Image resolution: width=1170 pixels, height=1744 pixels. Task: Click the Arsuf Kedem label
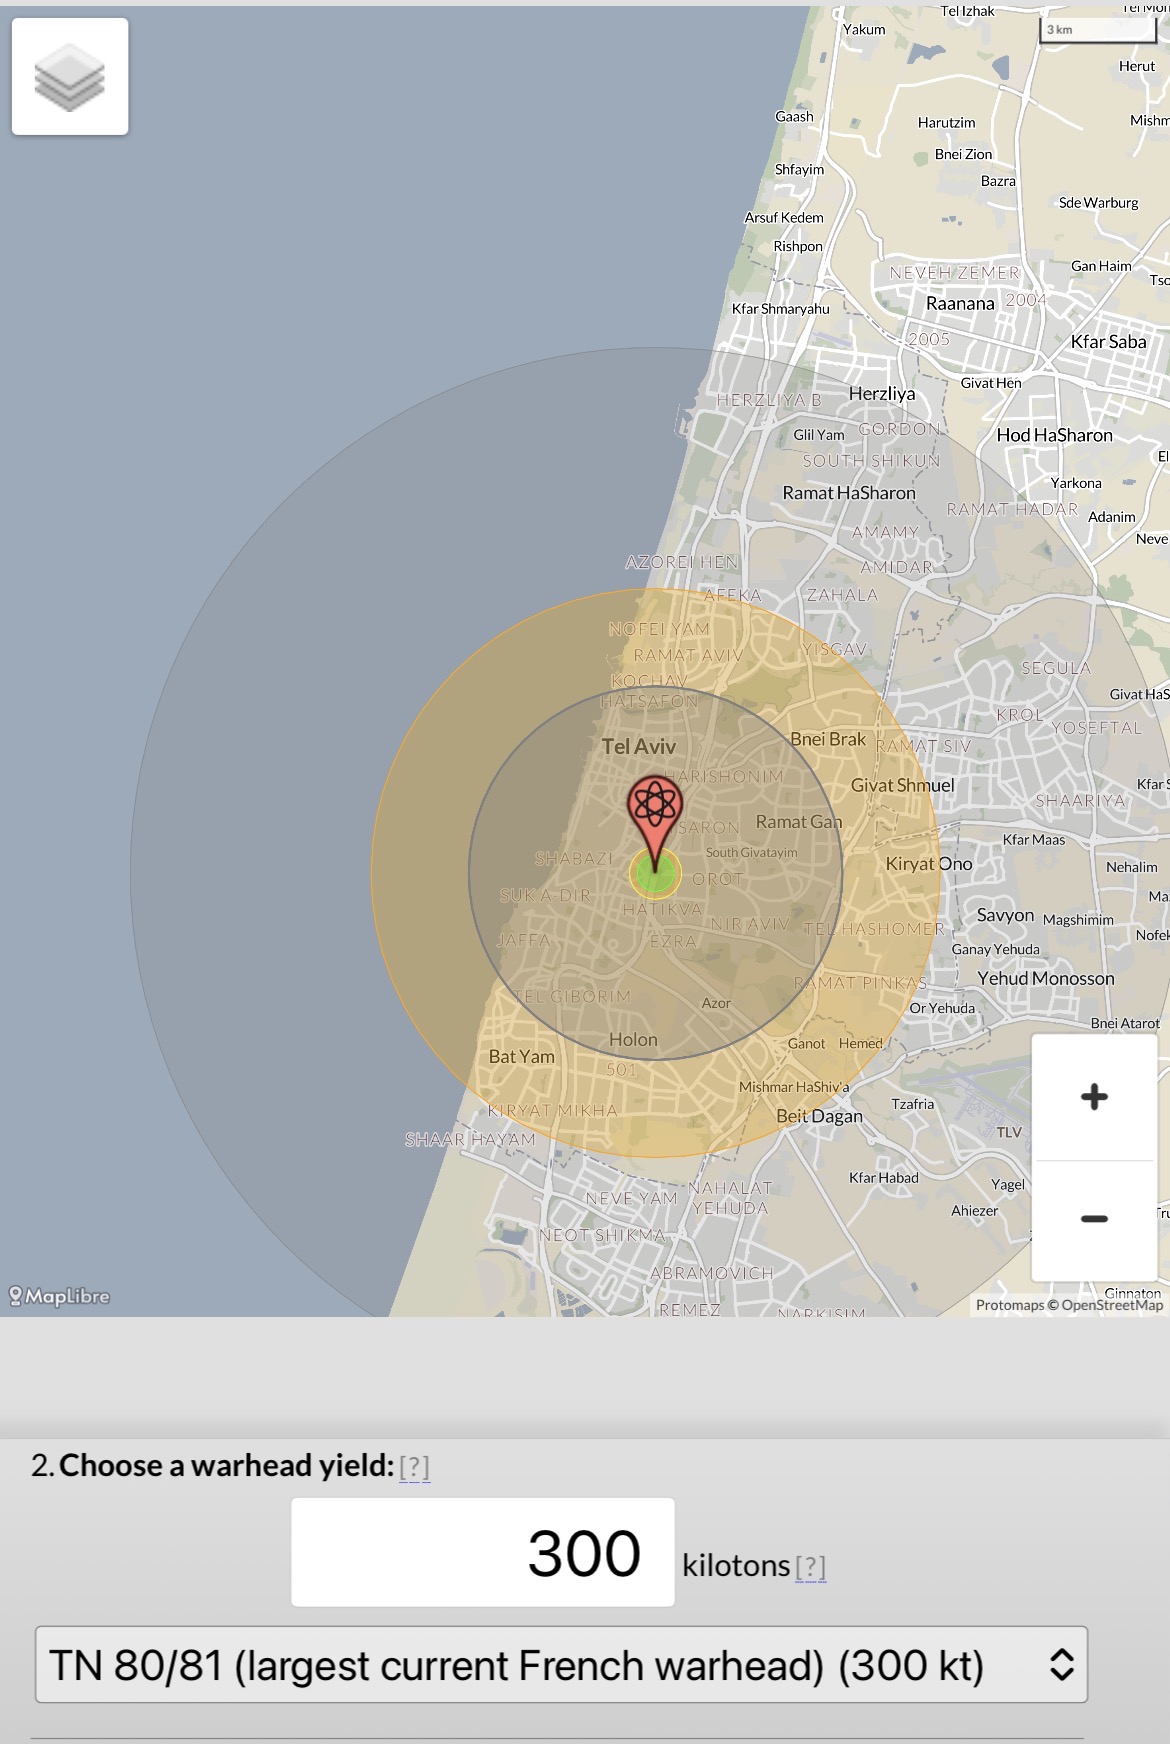(784, 217)
